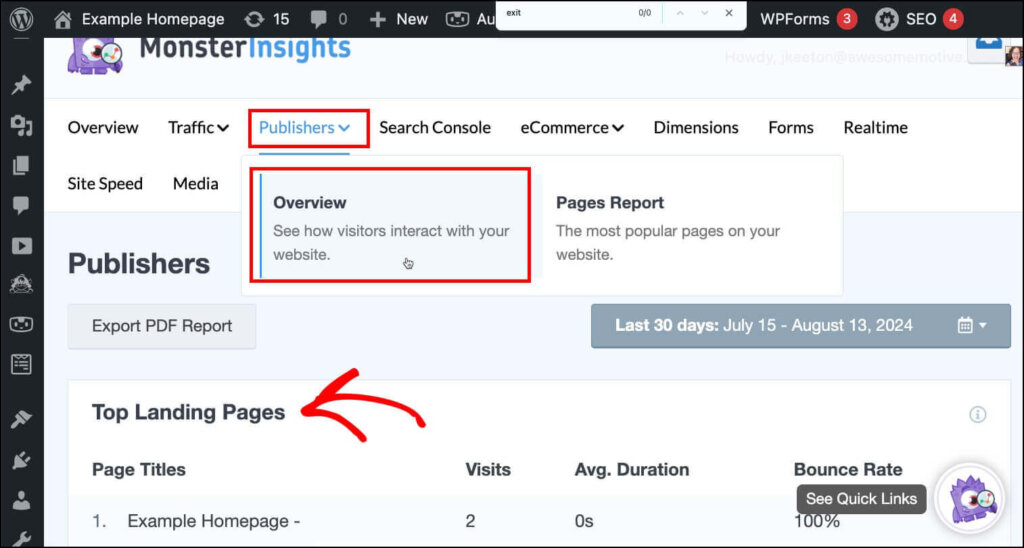
Task: Click the Avg. Duration column header
Action: (x=632, y=470)
